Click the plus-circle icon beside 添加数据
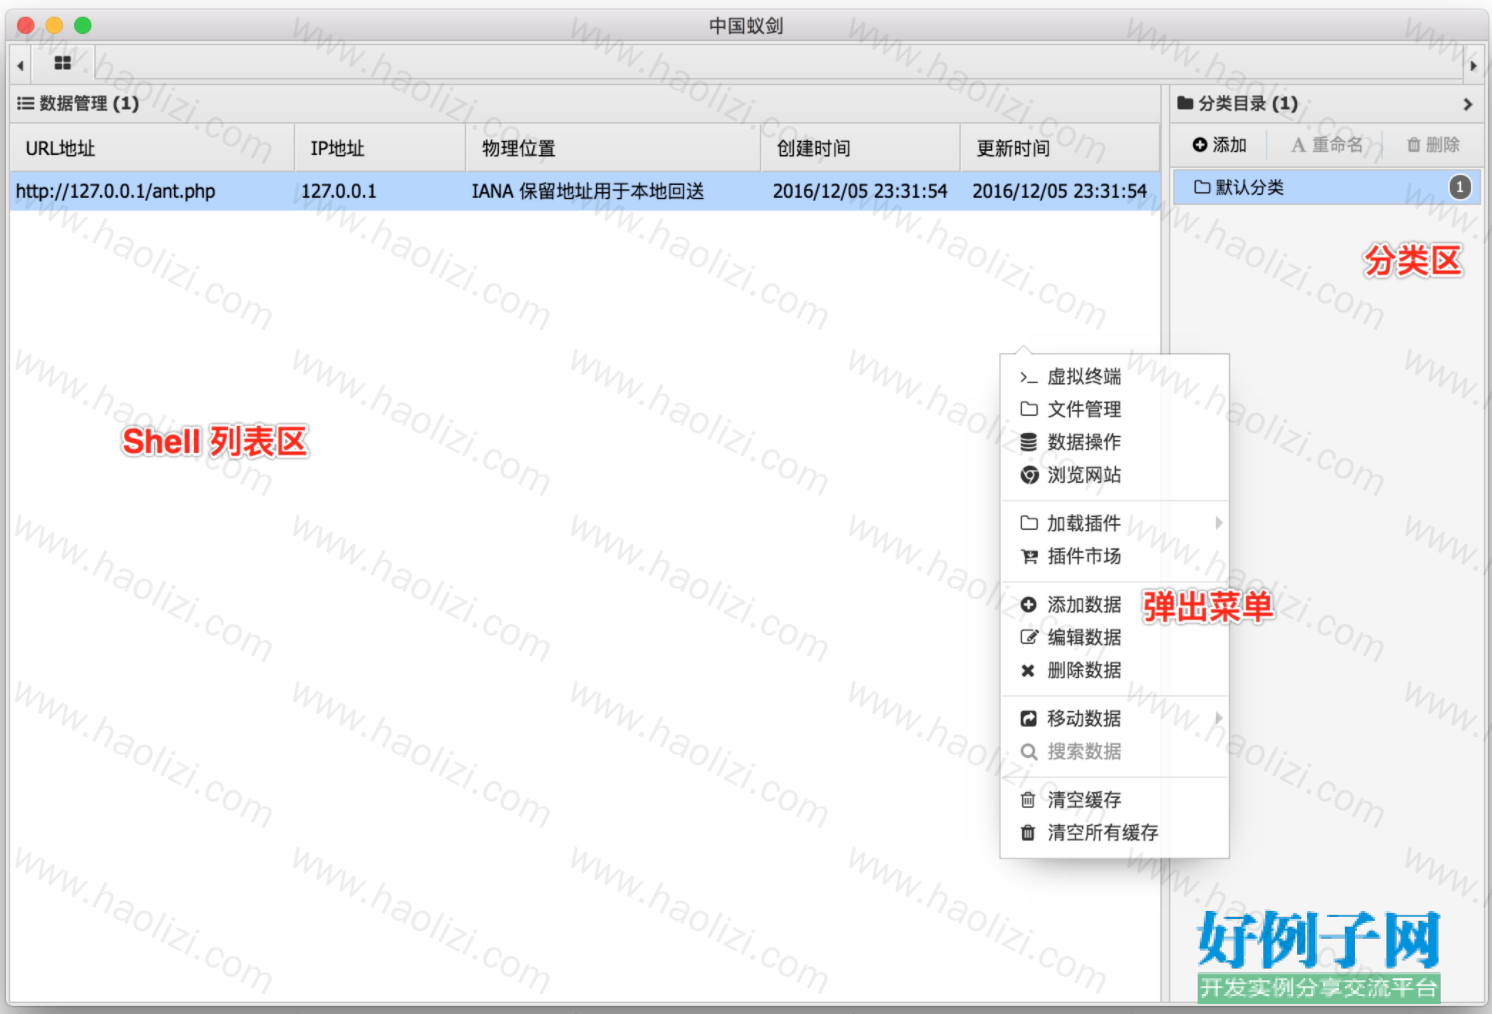1492x1014 pixels. (1028, 605)
